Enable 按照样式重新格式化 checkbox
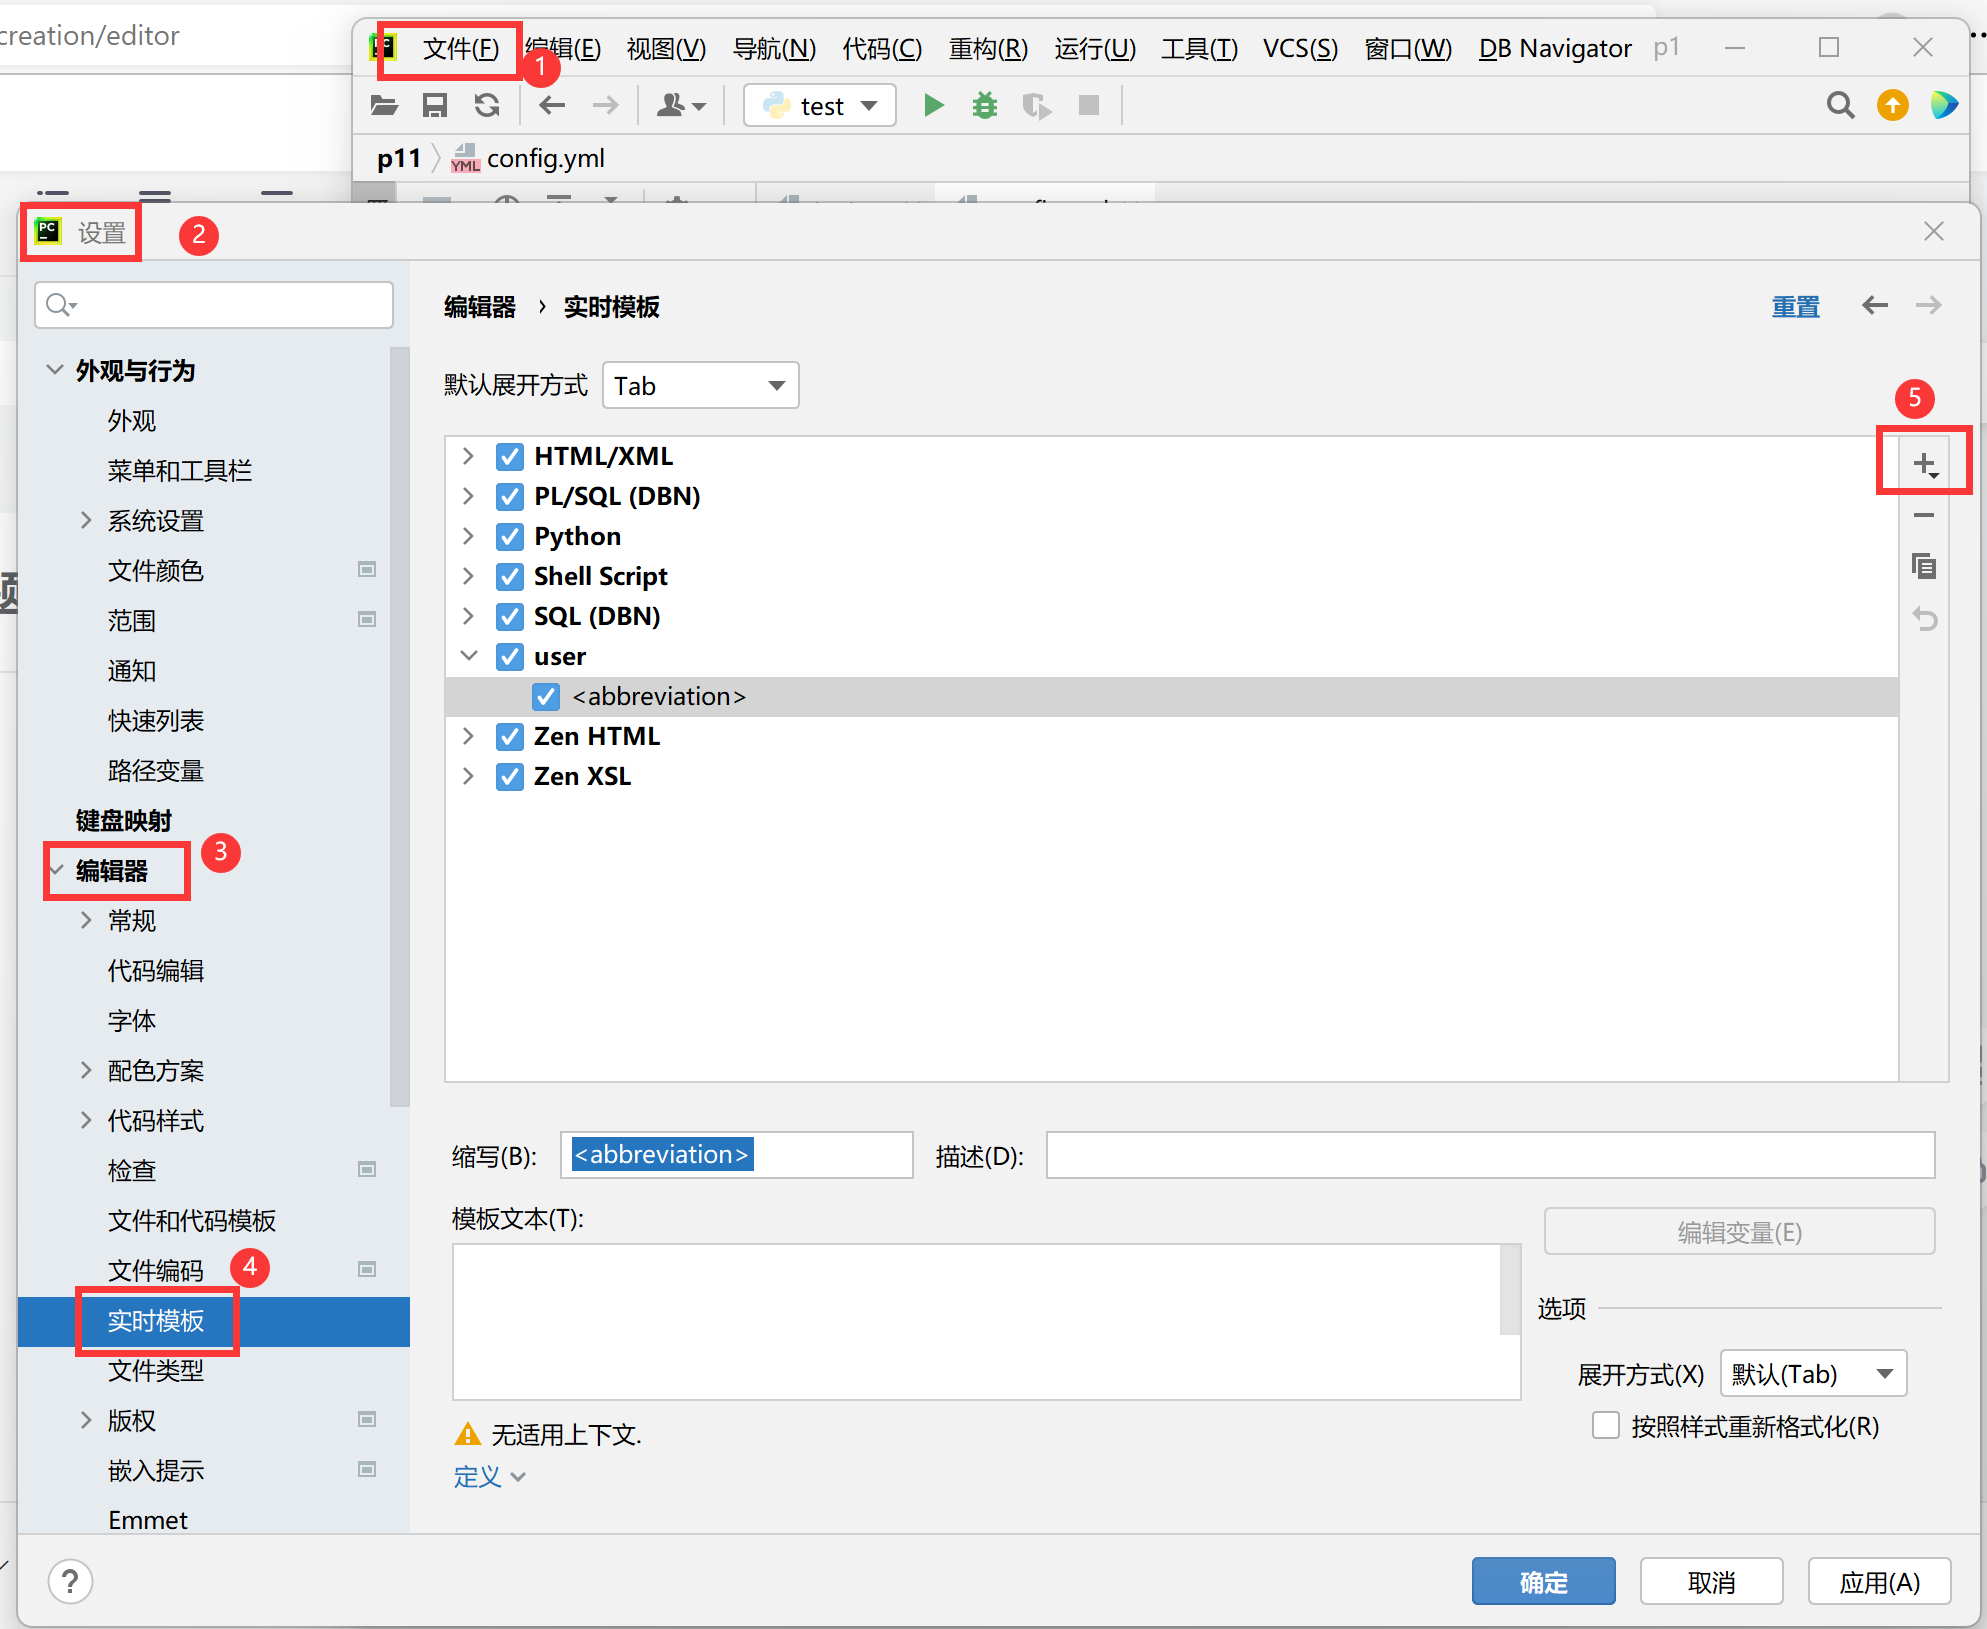This screenshot has width=1987, height=1629. [x=1606, y=1425]
